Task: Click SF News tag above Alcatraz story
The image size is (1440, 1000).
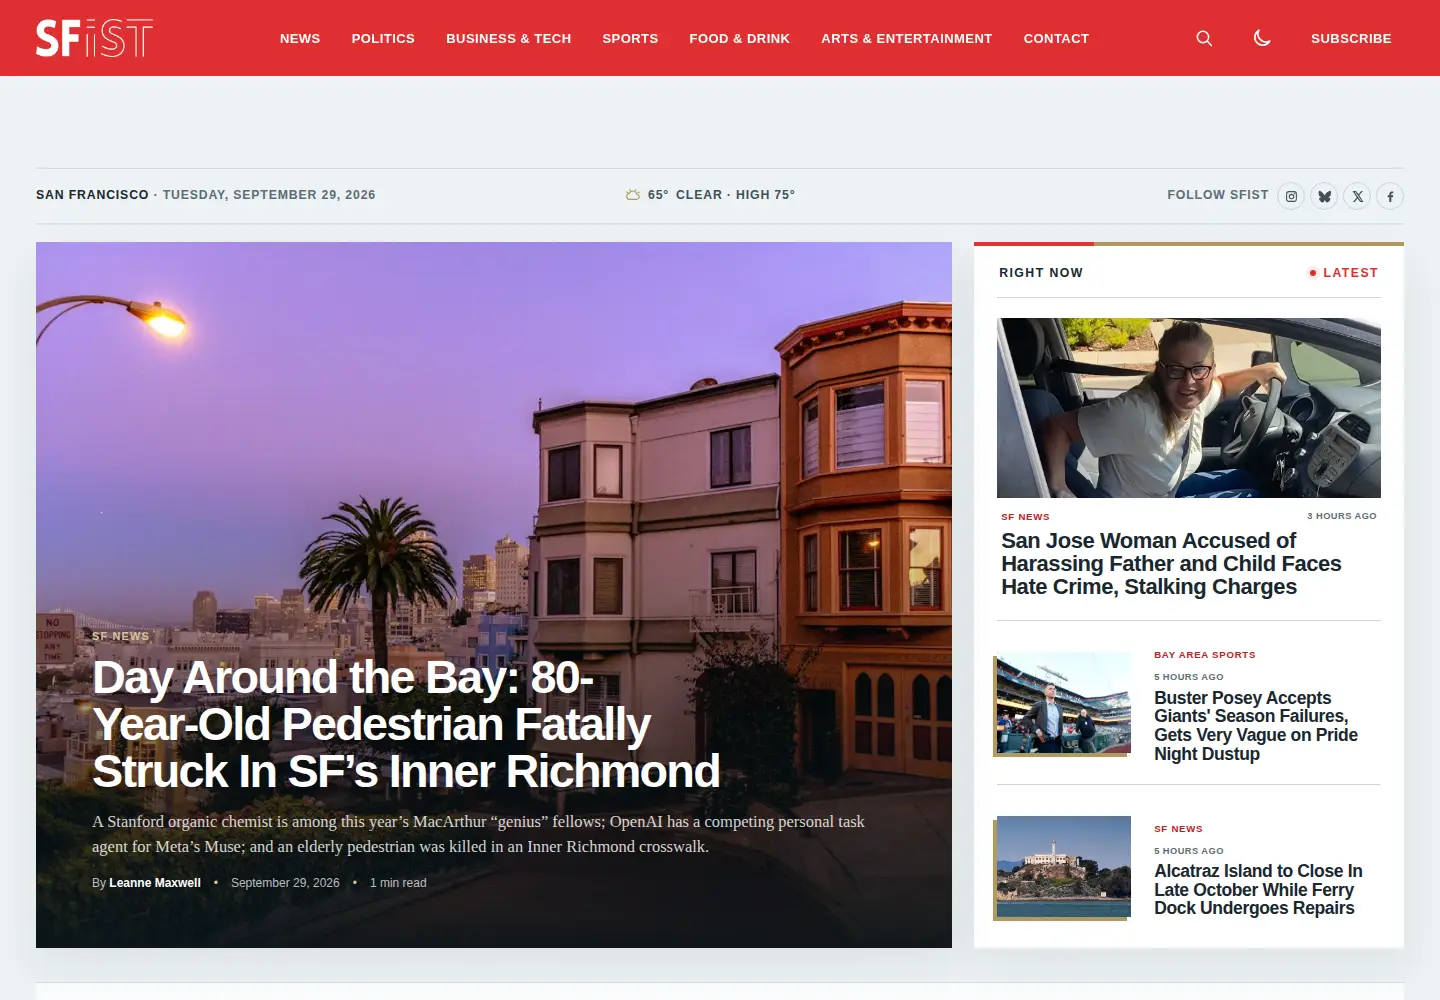Action: [x=1178, y=829]
